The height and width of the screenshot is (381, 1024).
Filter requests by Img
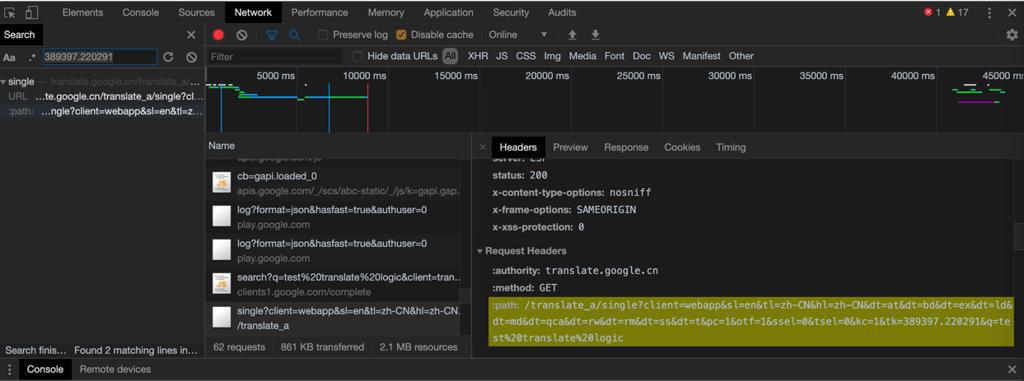(x=552, y=56)
